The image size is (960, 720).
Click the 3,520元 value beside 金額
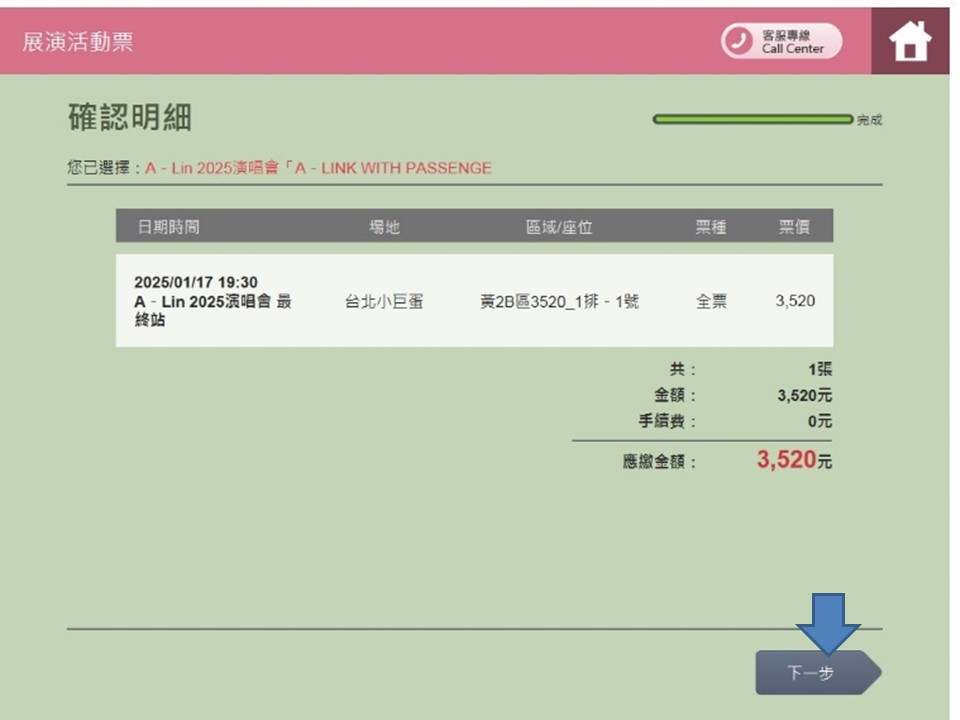[x=804, y=395]
